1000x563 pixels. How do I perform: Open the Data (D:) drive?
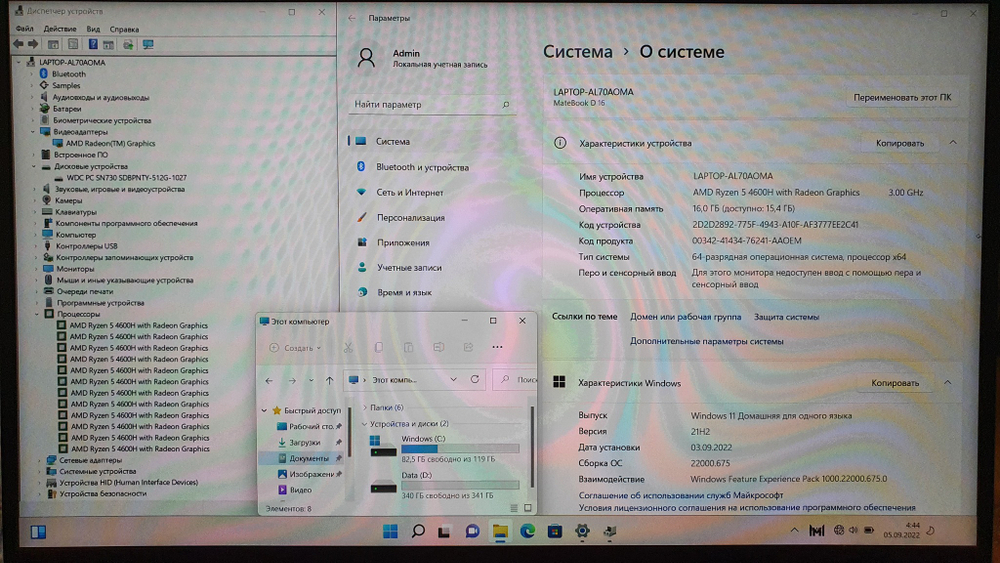pos(445,485)
